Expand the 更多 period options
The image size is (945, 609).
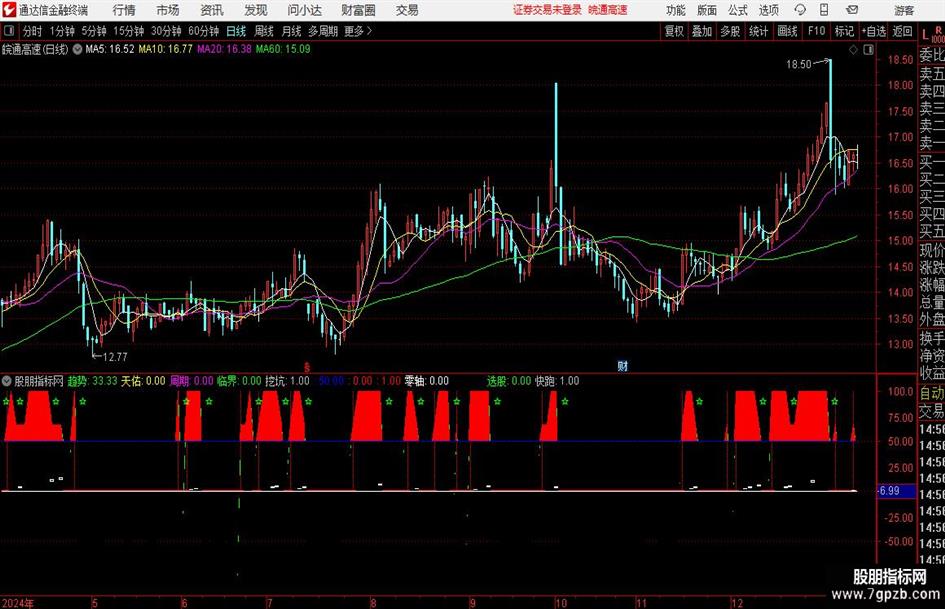point(358,31)
